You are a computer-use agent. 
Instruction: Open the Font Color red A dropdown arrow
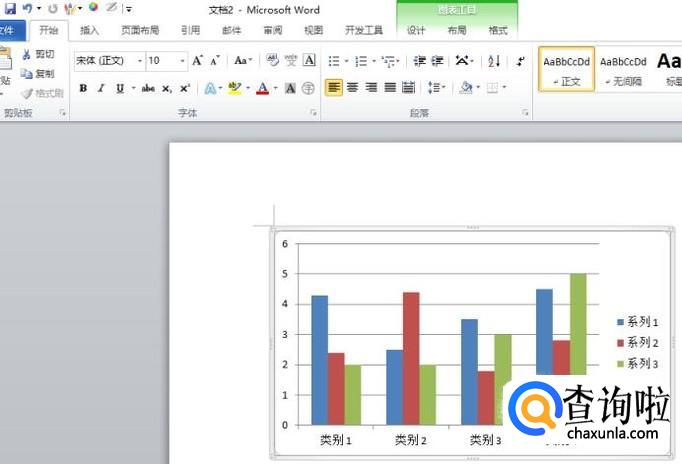[275, 88]
